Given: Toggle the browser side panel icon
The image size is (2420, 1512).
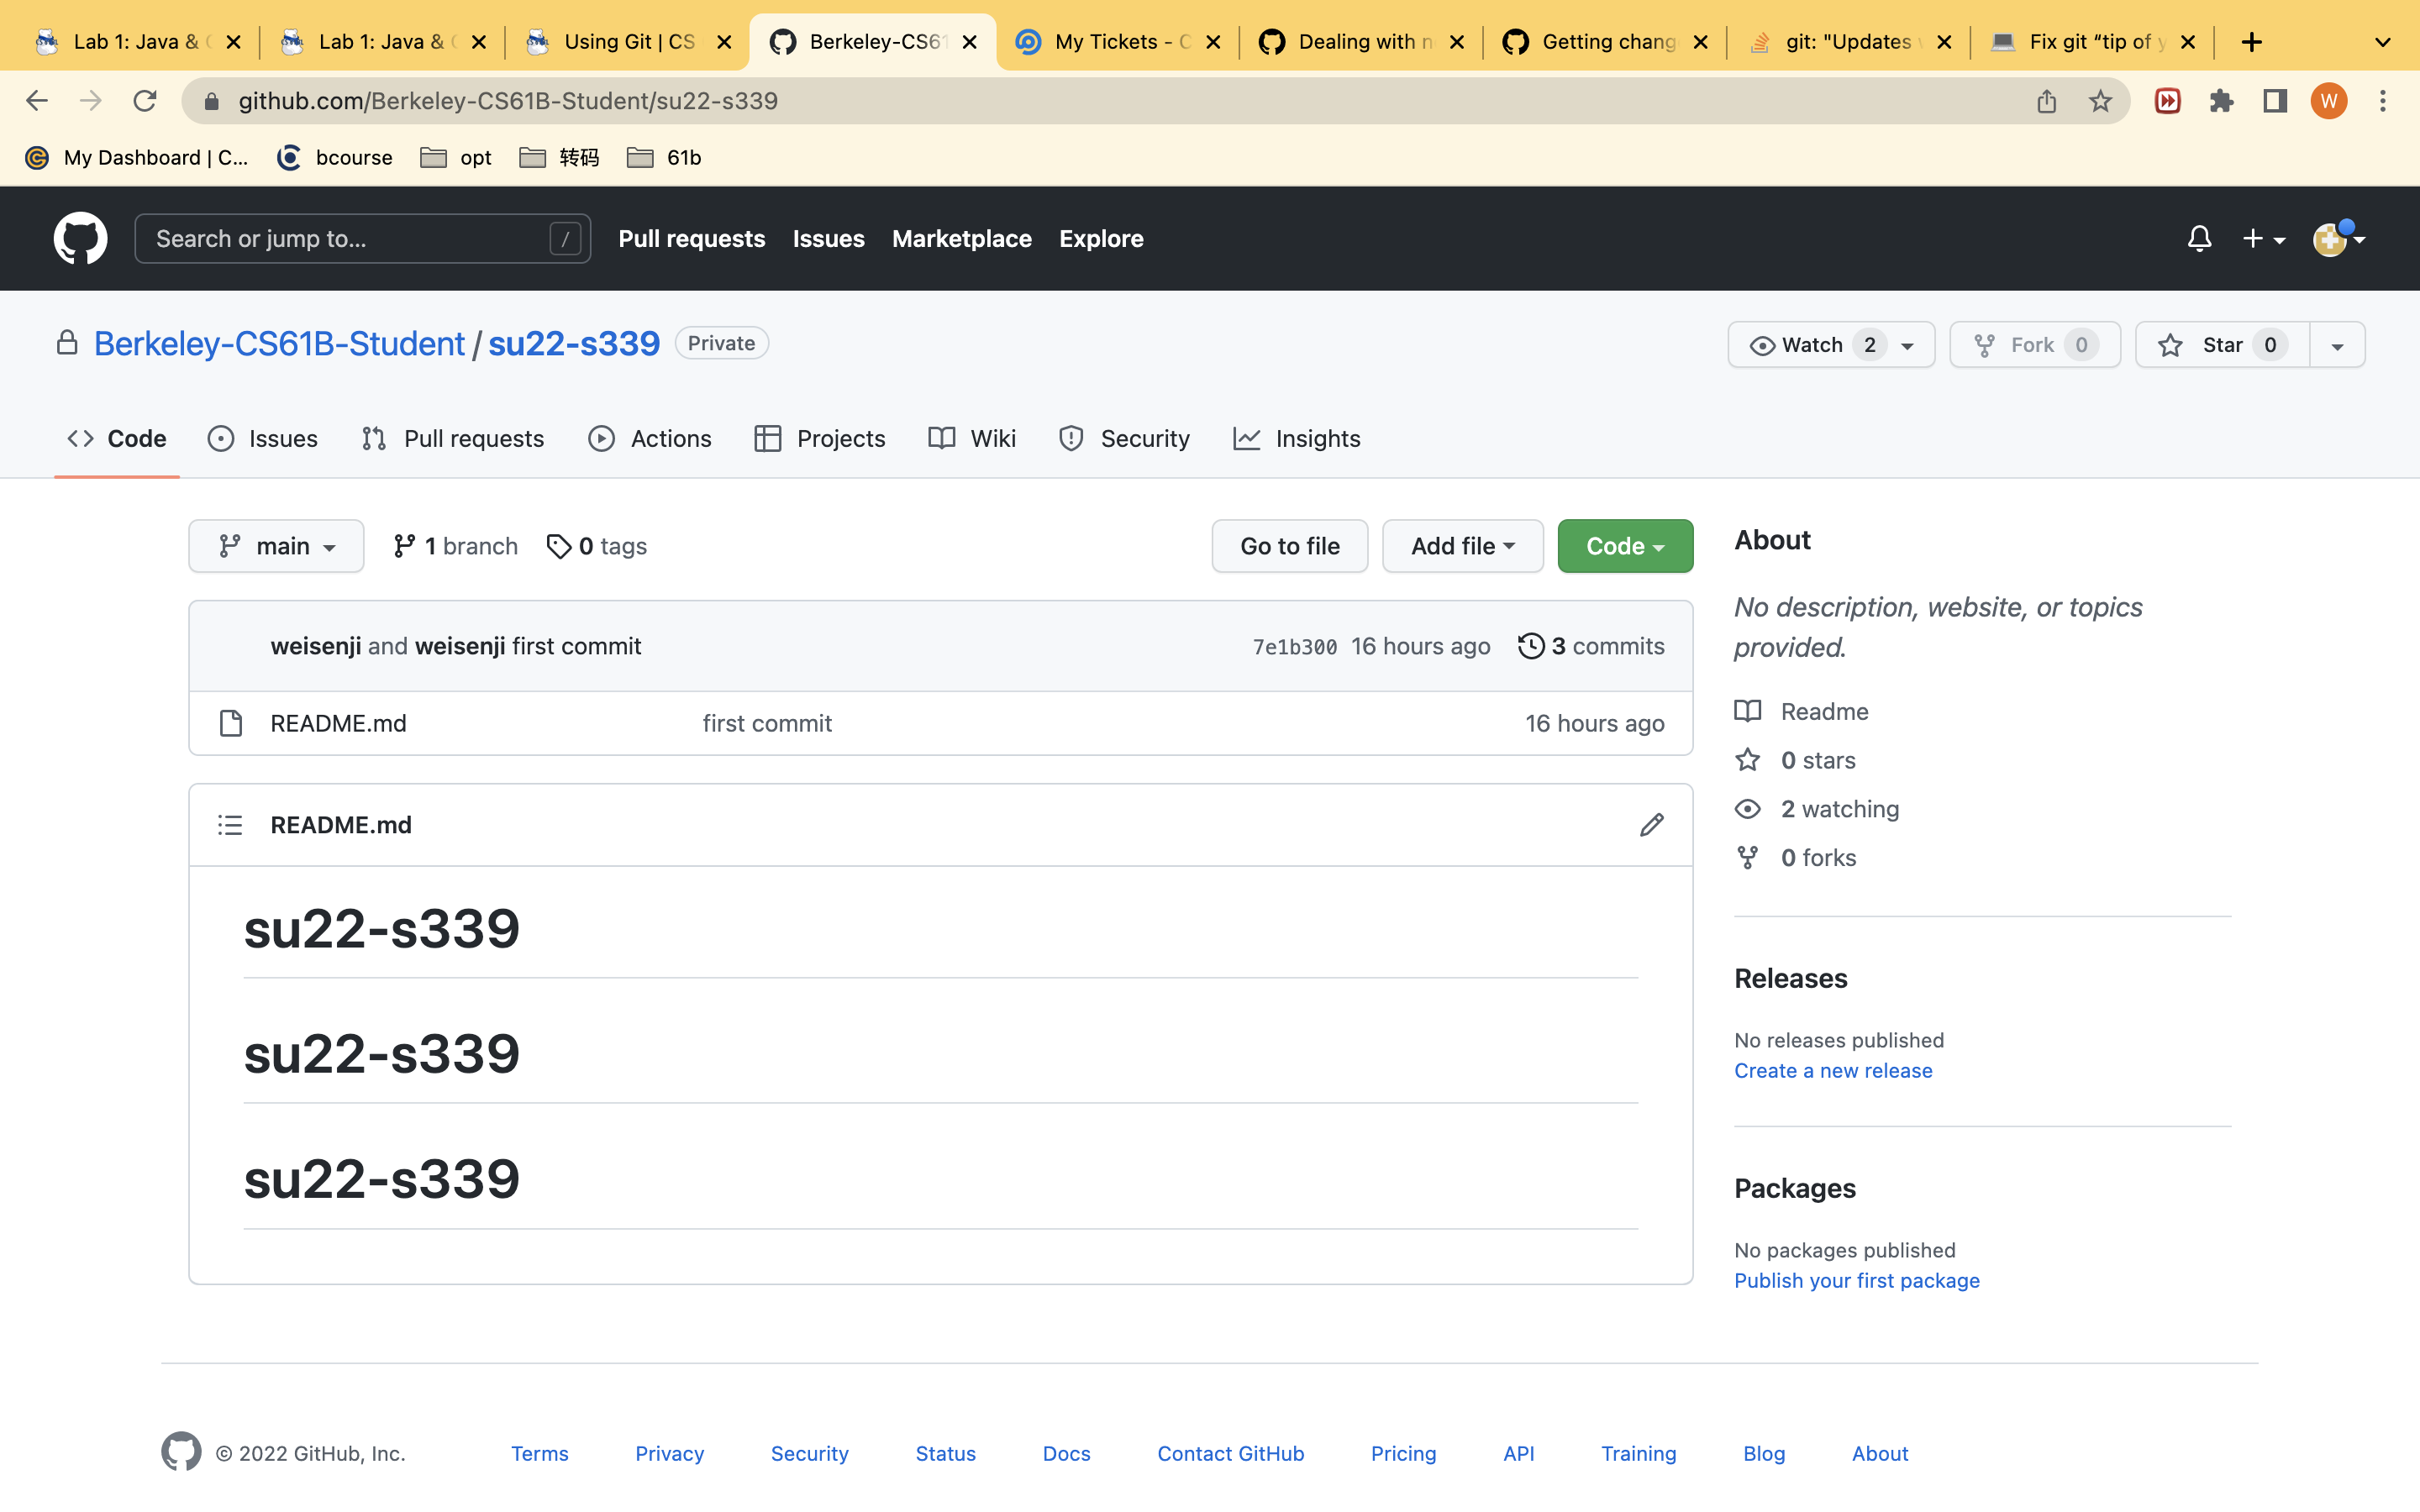Looking at the screenshot, I should pos(2275,101).
